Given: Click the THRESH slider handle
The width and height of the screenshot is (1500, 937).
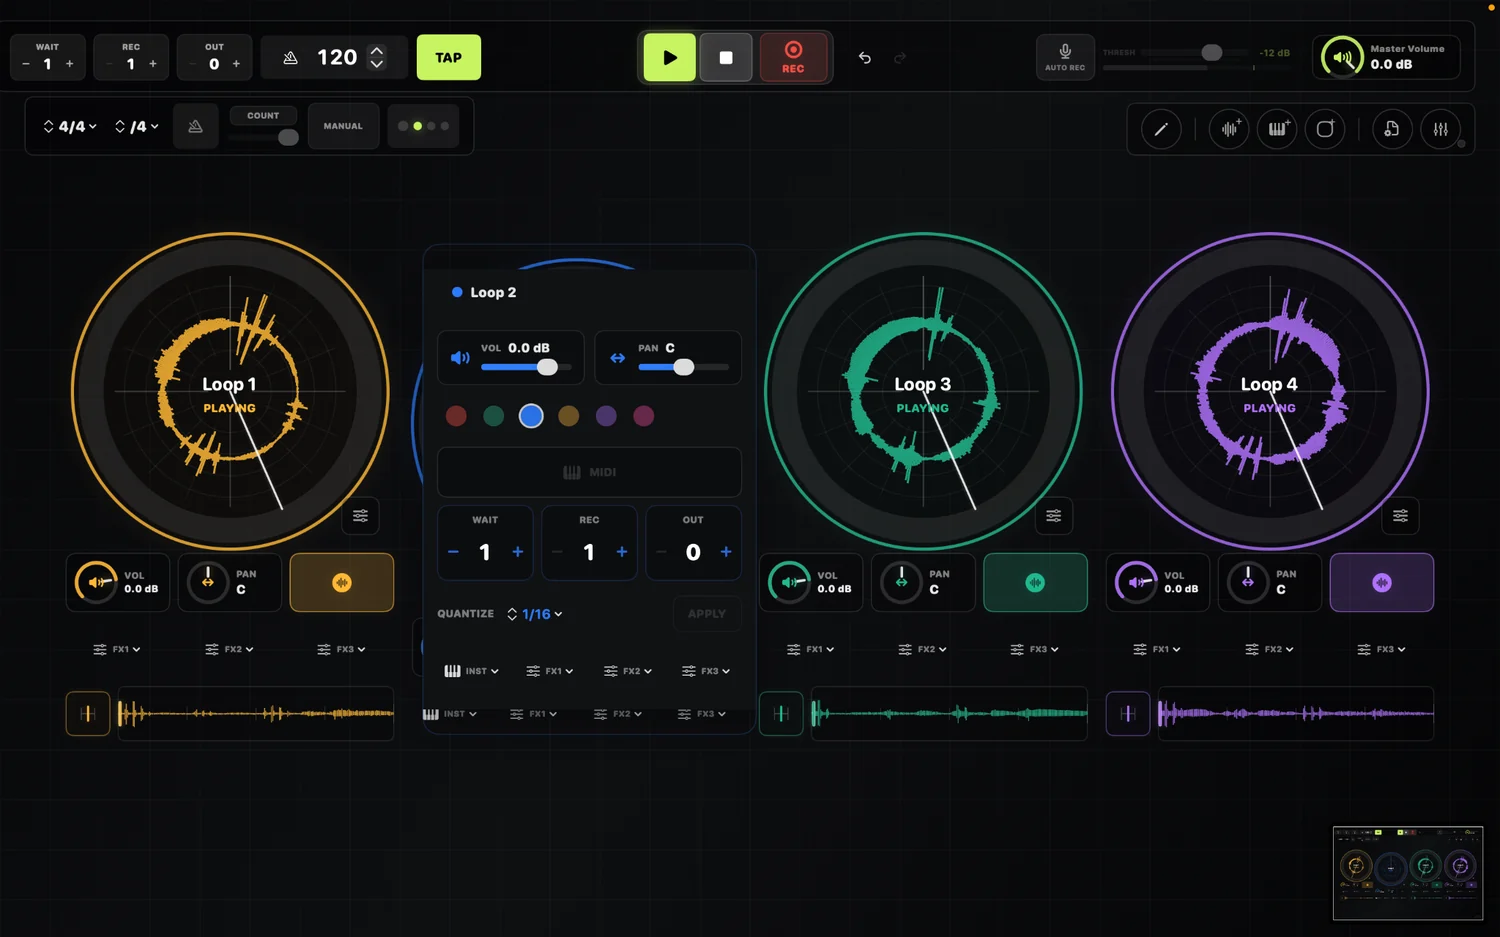Looking at the screenshot, I should [1211, 52].
